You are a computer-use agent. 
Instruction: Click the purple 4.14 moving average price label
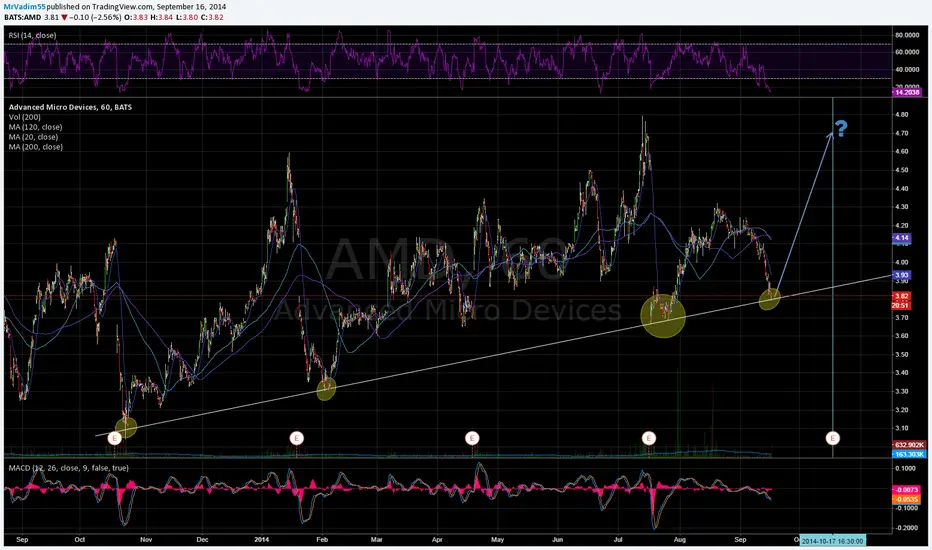901,238
